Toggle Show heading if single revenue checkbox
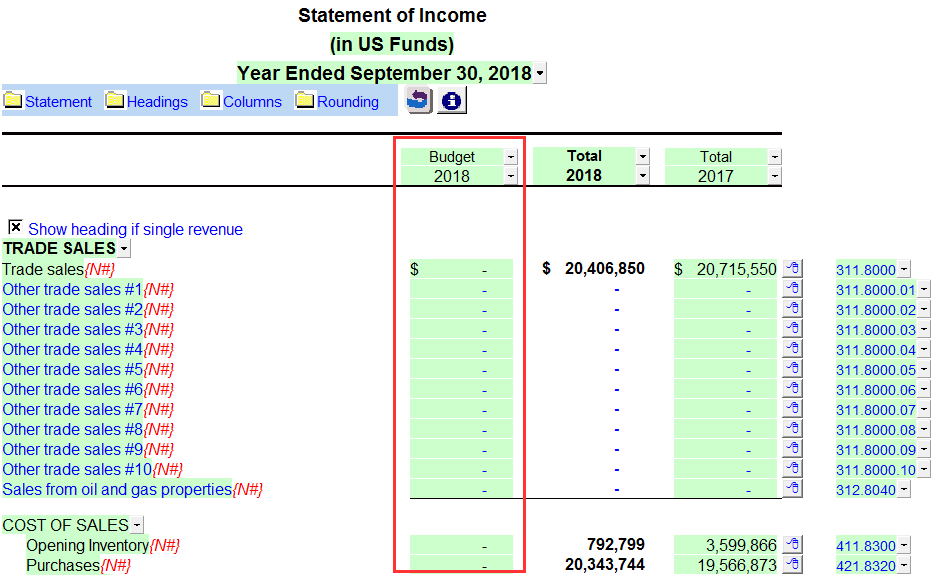The image size is (940, 575). [x=15, y=227]
